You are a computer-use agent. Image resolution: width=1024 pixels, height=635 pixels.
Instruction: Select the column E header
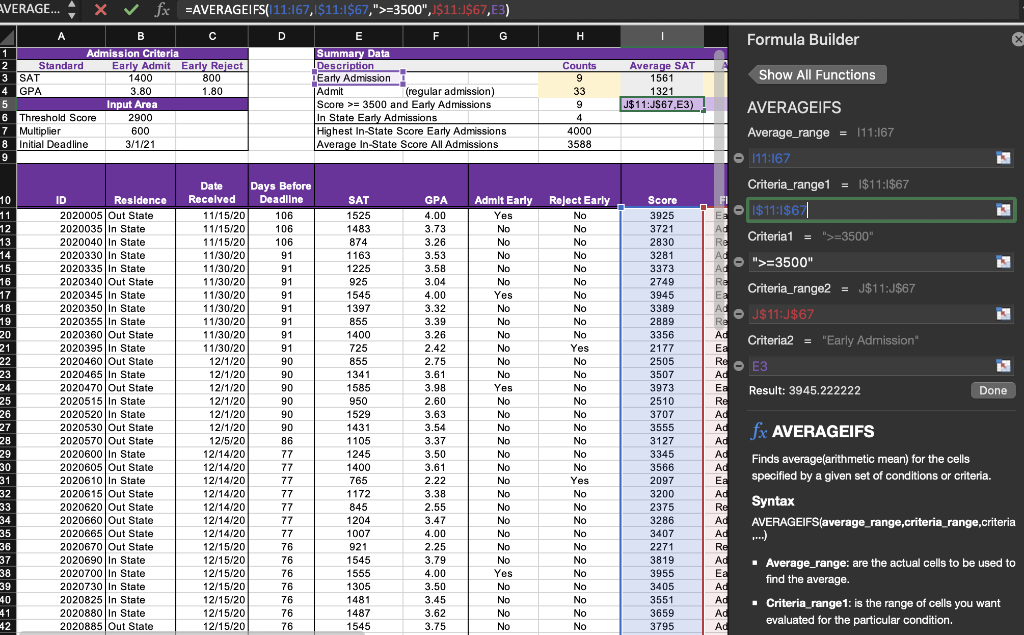[357, 35]
